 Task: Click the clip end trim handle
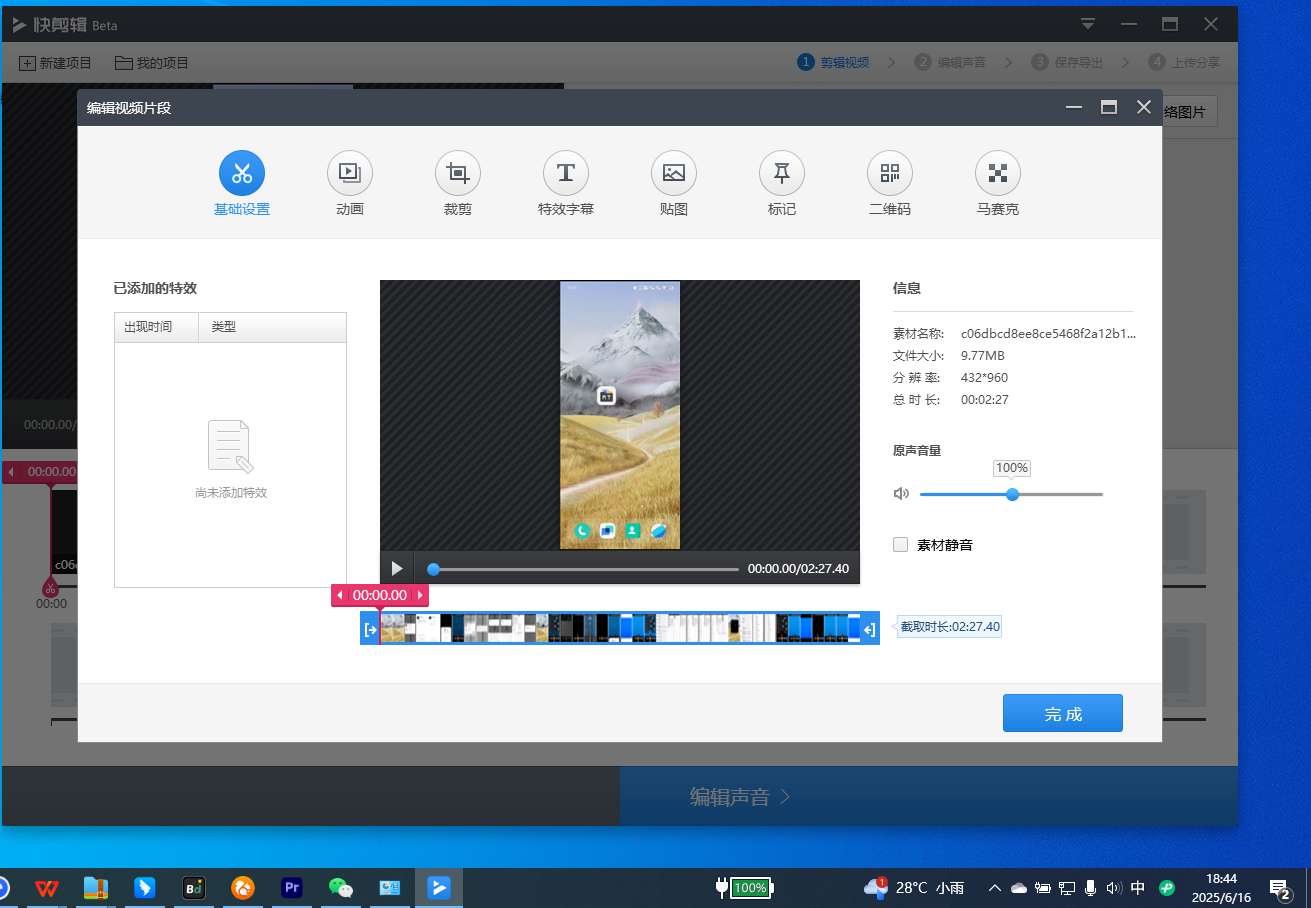[870, 629]
